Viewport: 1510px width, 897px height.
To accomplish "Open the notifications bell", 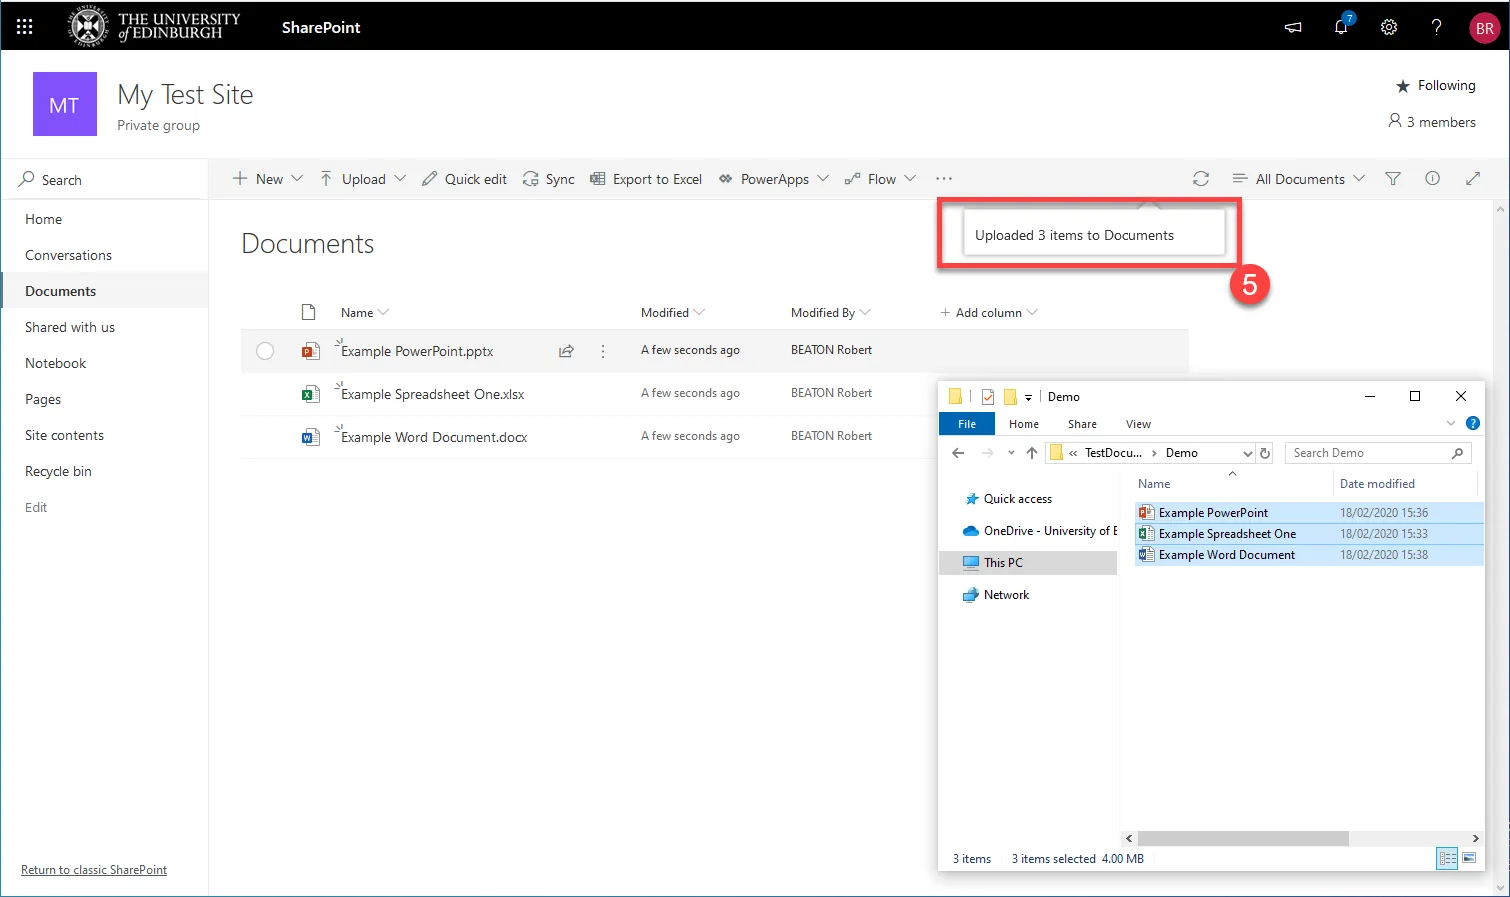I will [x=1340, y=27].
